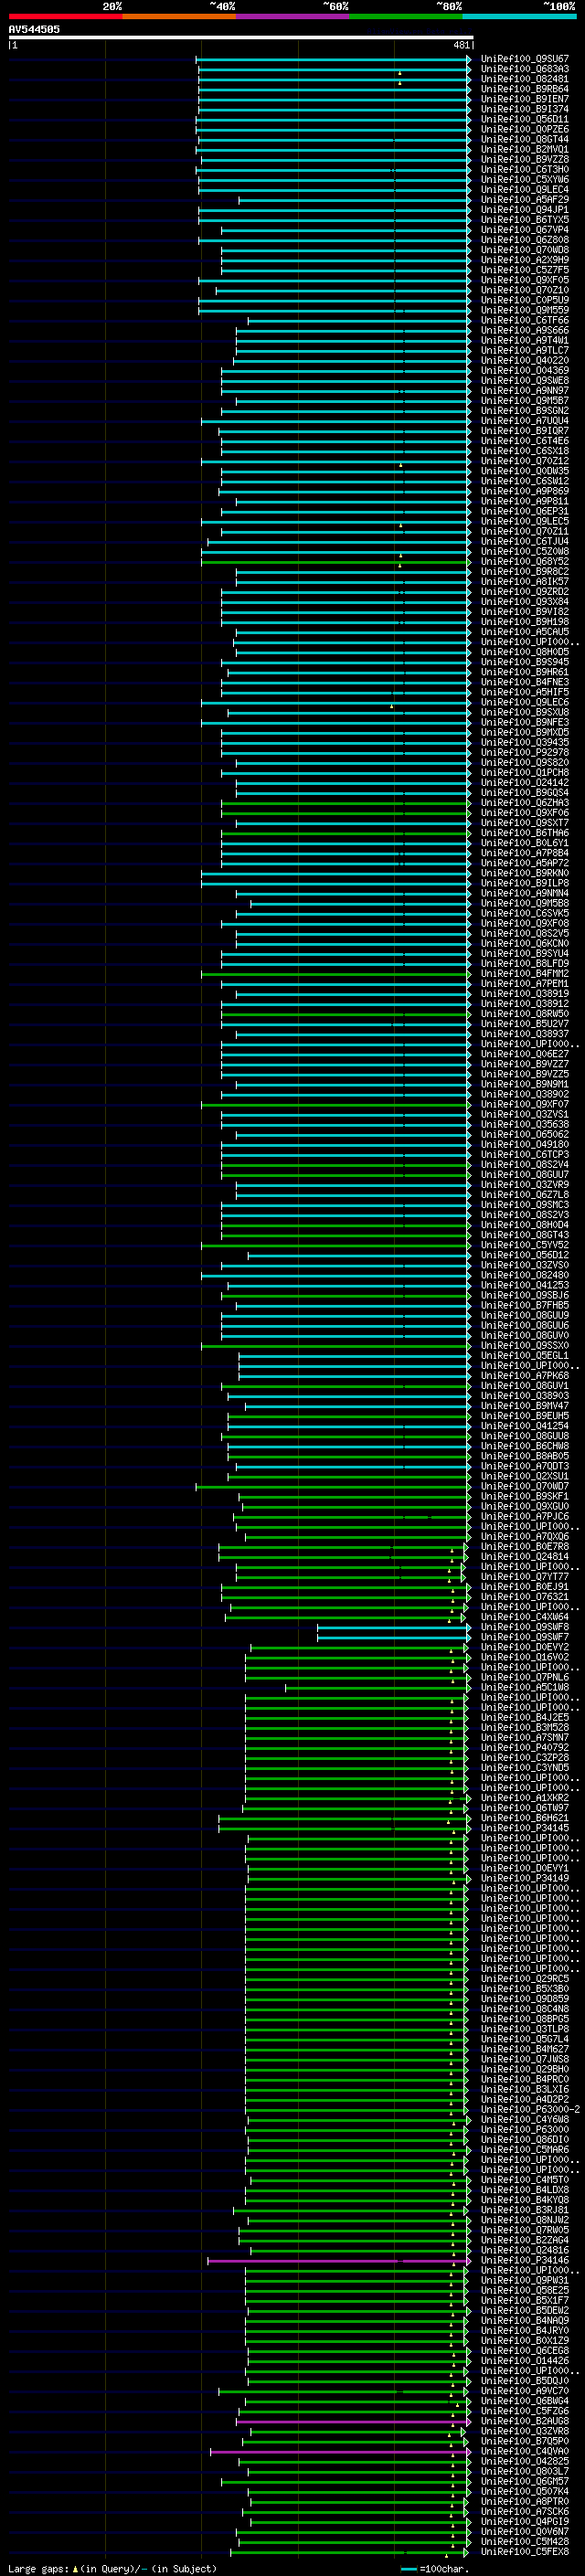Screen dimensions: 585x2576
Task: Open hit UniRef100_Q9LEC6
Action: (x=525, y=703)
